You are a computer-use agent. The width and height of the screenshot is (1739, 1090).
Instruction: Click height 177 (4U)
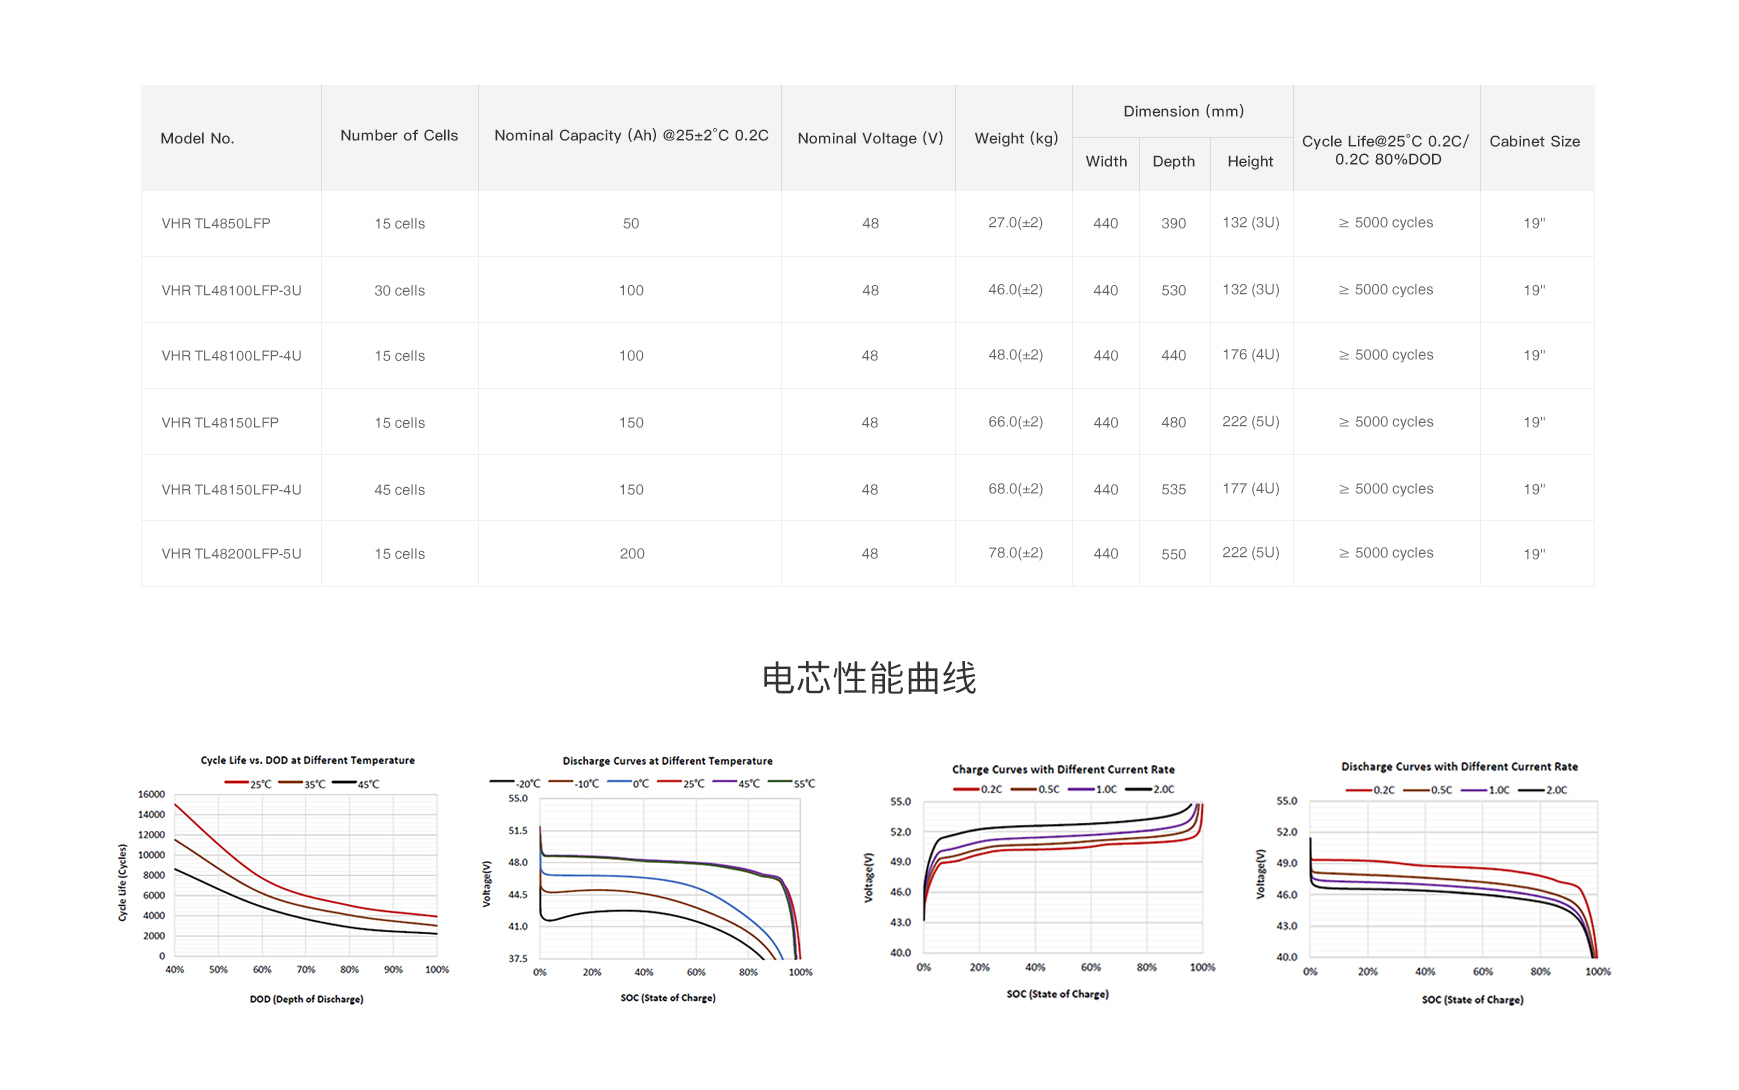[x=1250, y=488]
